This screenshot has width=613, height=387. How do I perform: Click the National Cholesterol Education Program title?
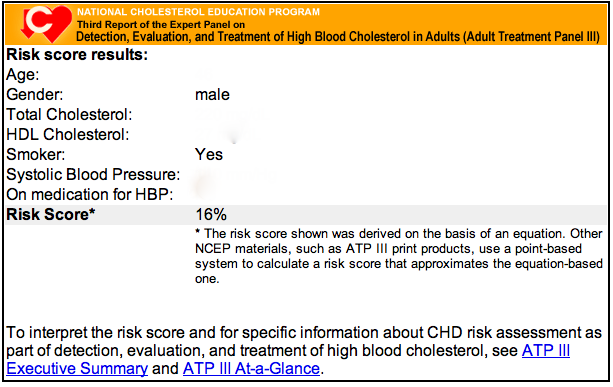coord(198,12)
